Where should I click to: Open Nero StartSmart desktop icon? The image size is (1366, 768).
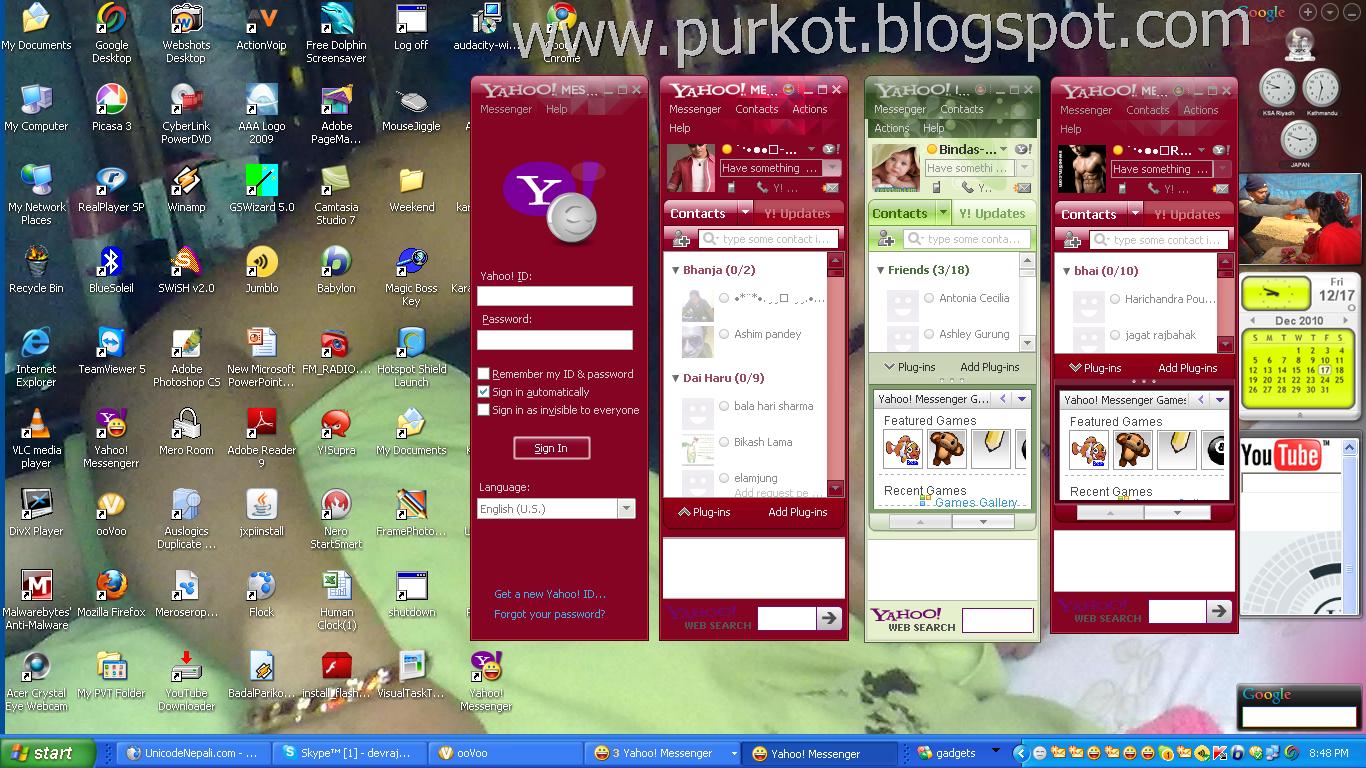pyautogui.click(x=336, y=519)
